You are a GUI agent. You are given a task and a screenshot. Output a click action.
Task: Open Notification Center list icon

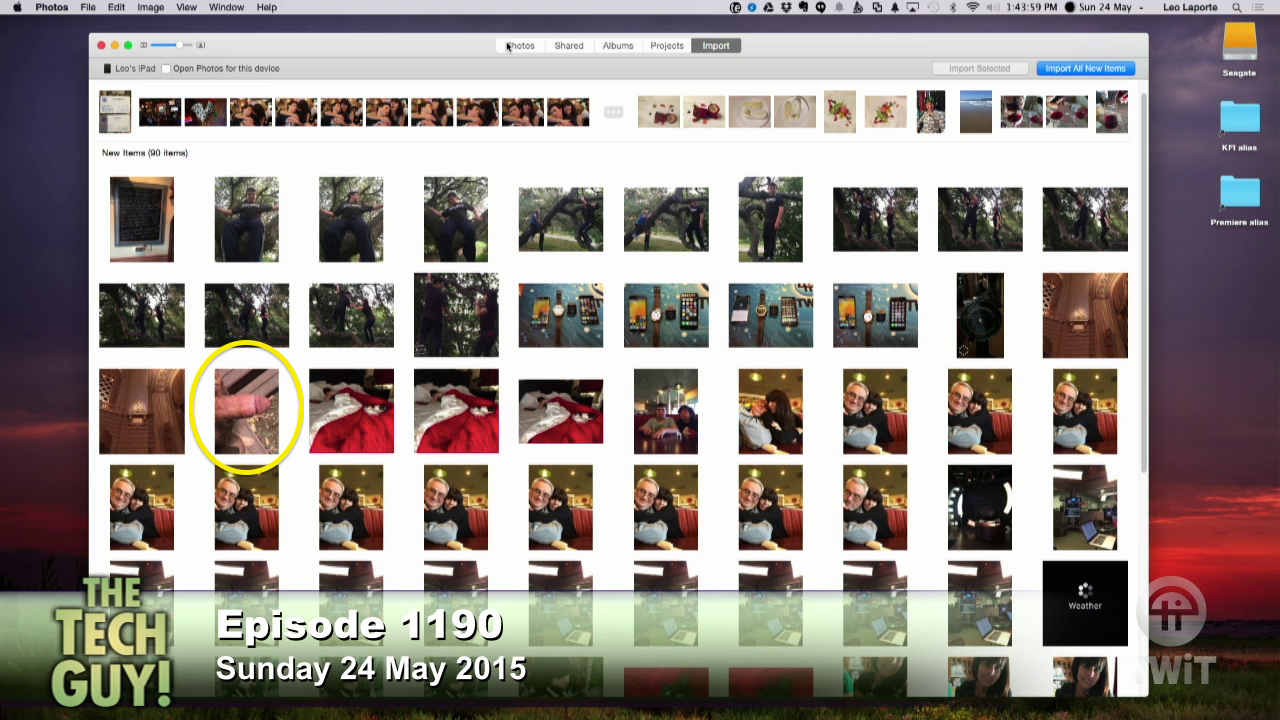(1258, 7)
